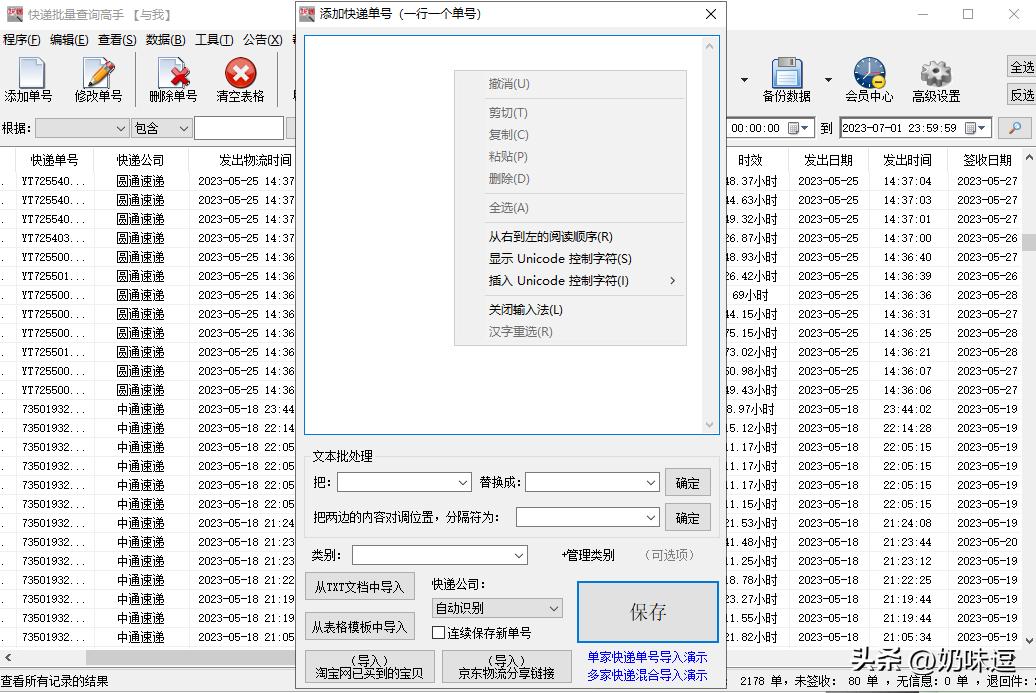Expand the 根据 field dropdown in main window
1036x693 pixels.
point(121,128)
